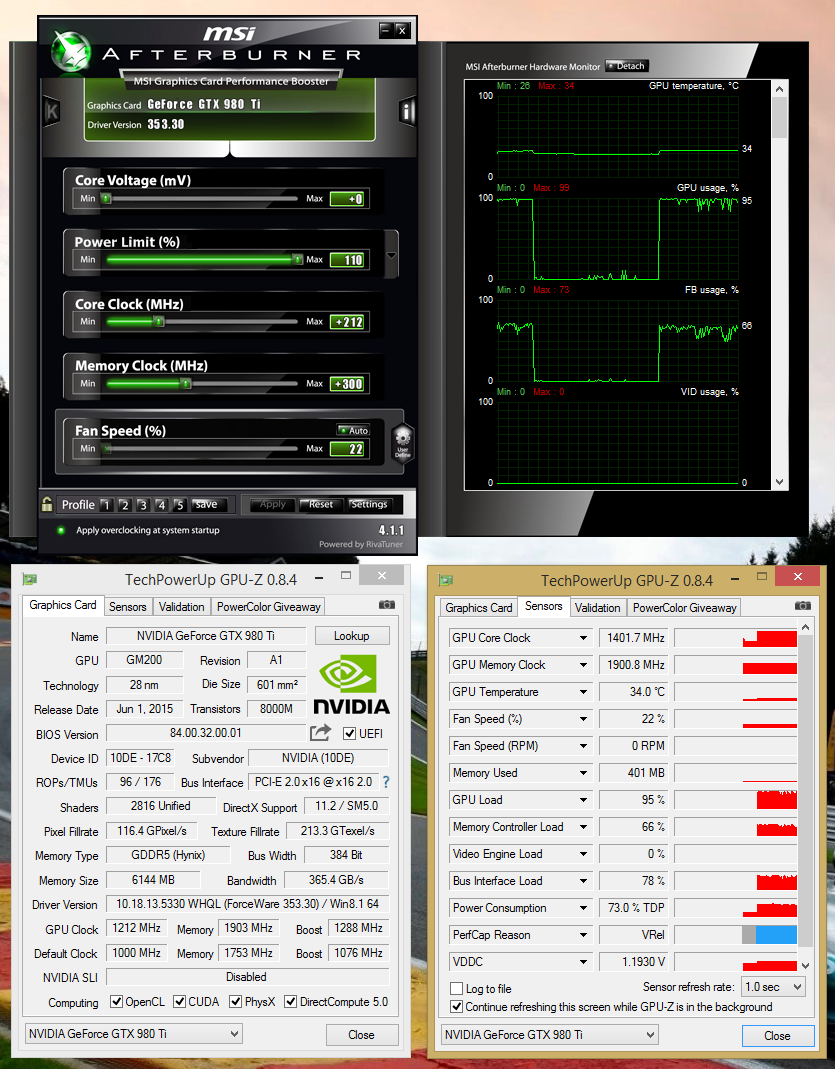Select profile slot 1
835x1069 pixels.
106,505
